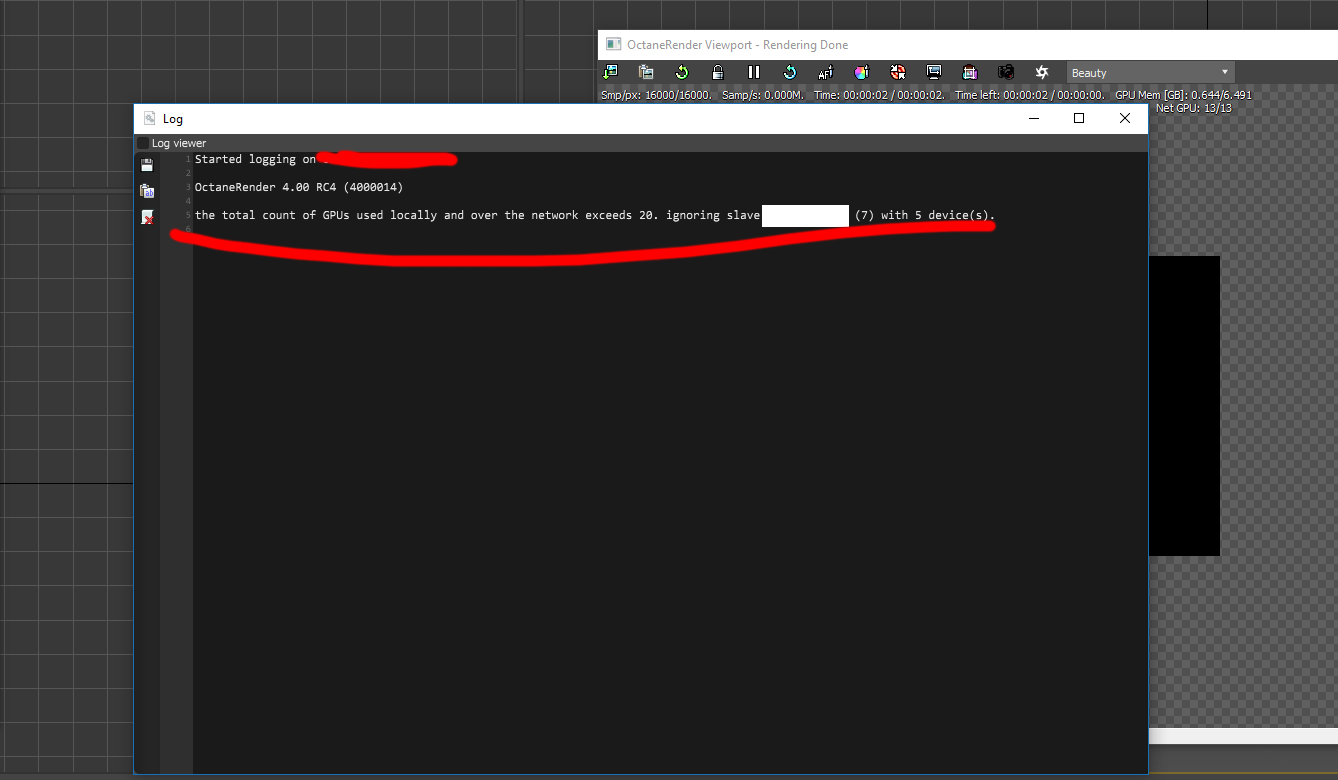Click the first OctaneRender toolbar icon with arrows

click(x=610, y=72)
